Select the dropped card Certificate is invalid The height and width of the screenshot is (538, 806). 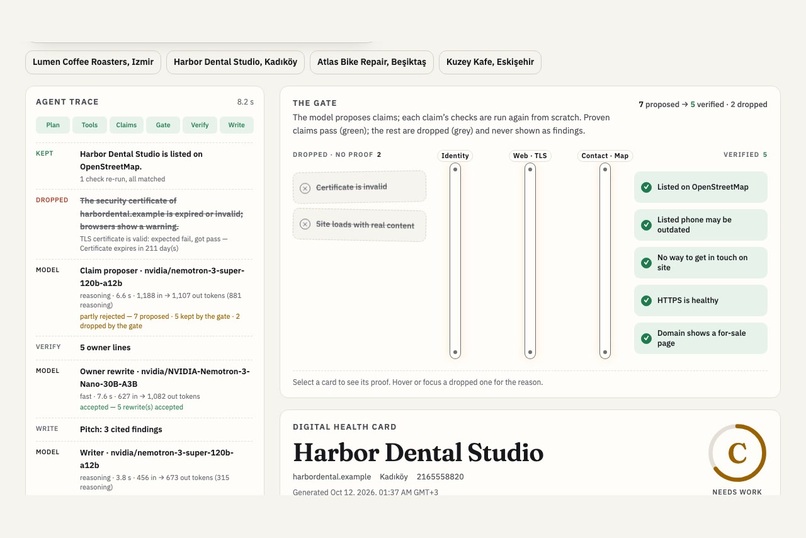tap(359, 187)
